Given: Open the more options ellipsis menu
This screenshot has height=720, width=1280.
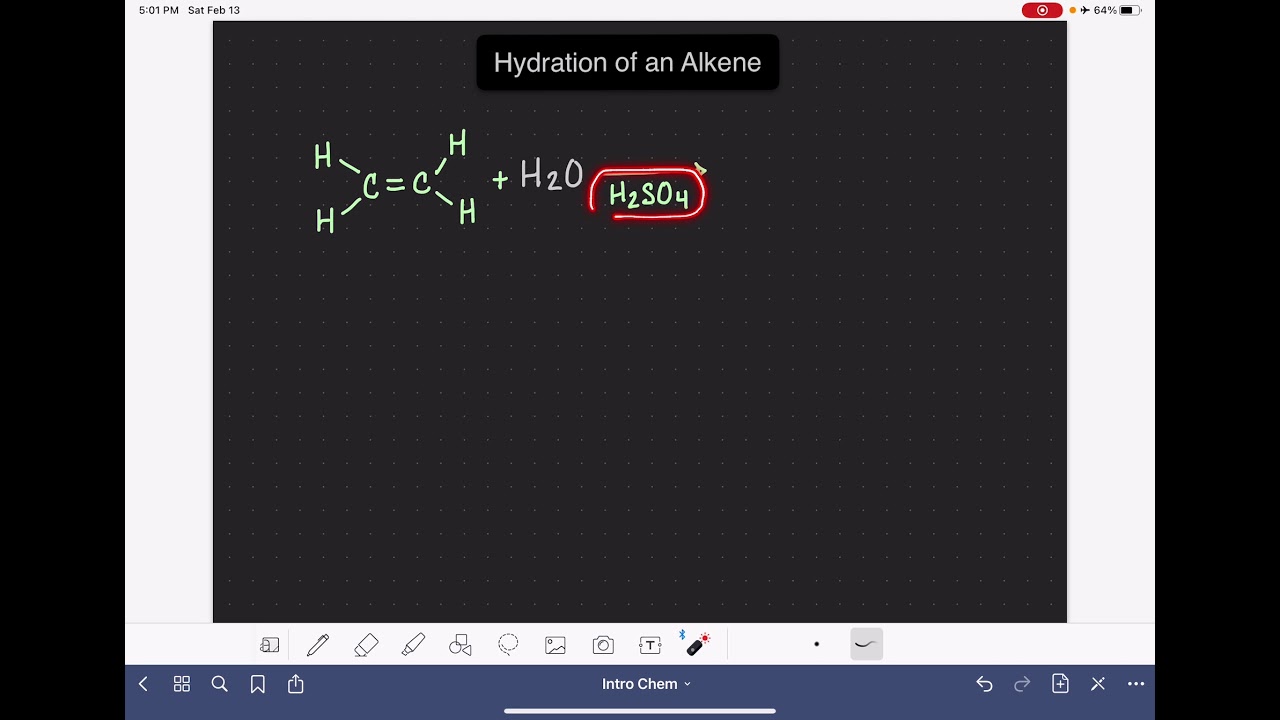Looking at the screenshot, I should coord(1136,684).
